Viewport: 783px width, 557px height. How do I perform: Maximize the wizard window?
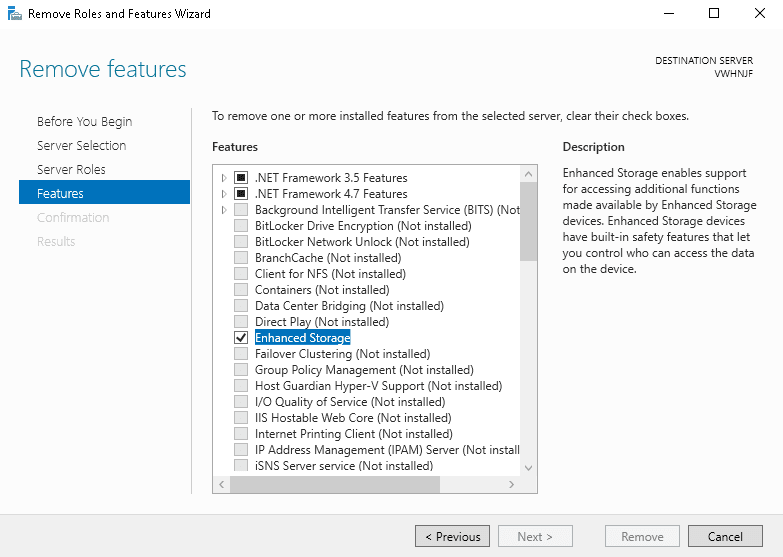(714, 13)
